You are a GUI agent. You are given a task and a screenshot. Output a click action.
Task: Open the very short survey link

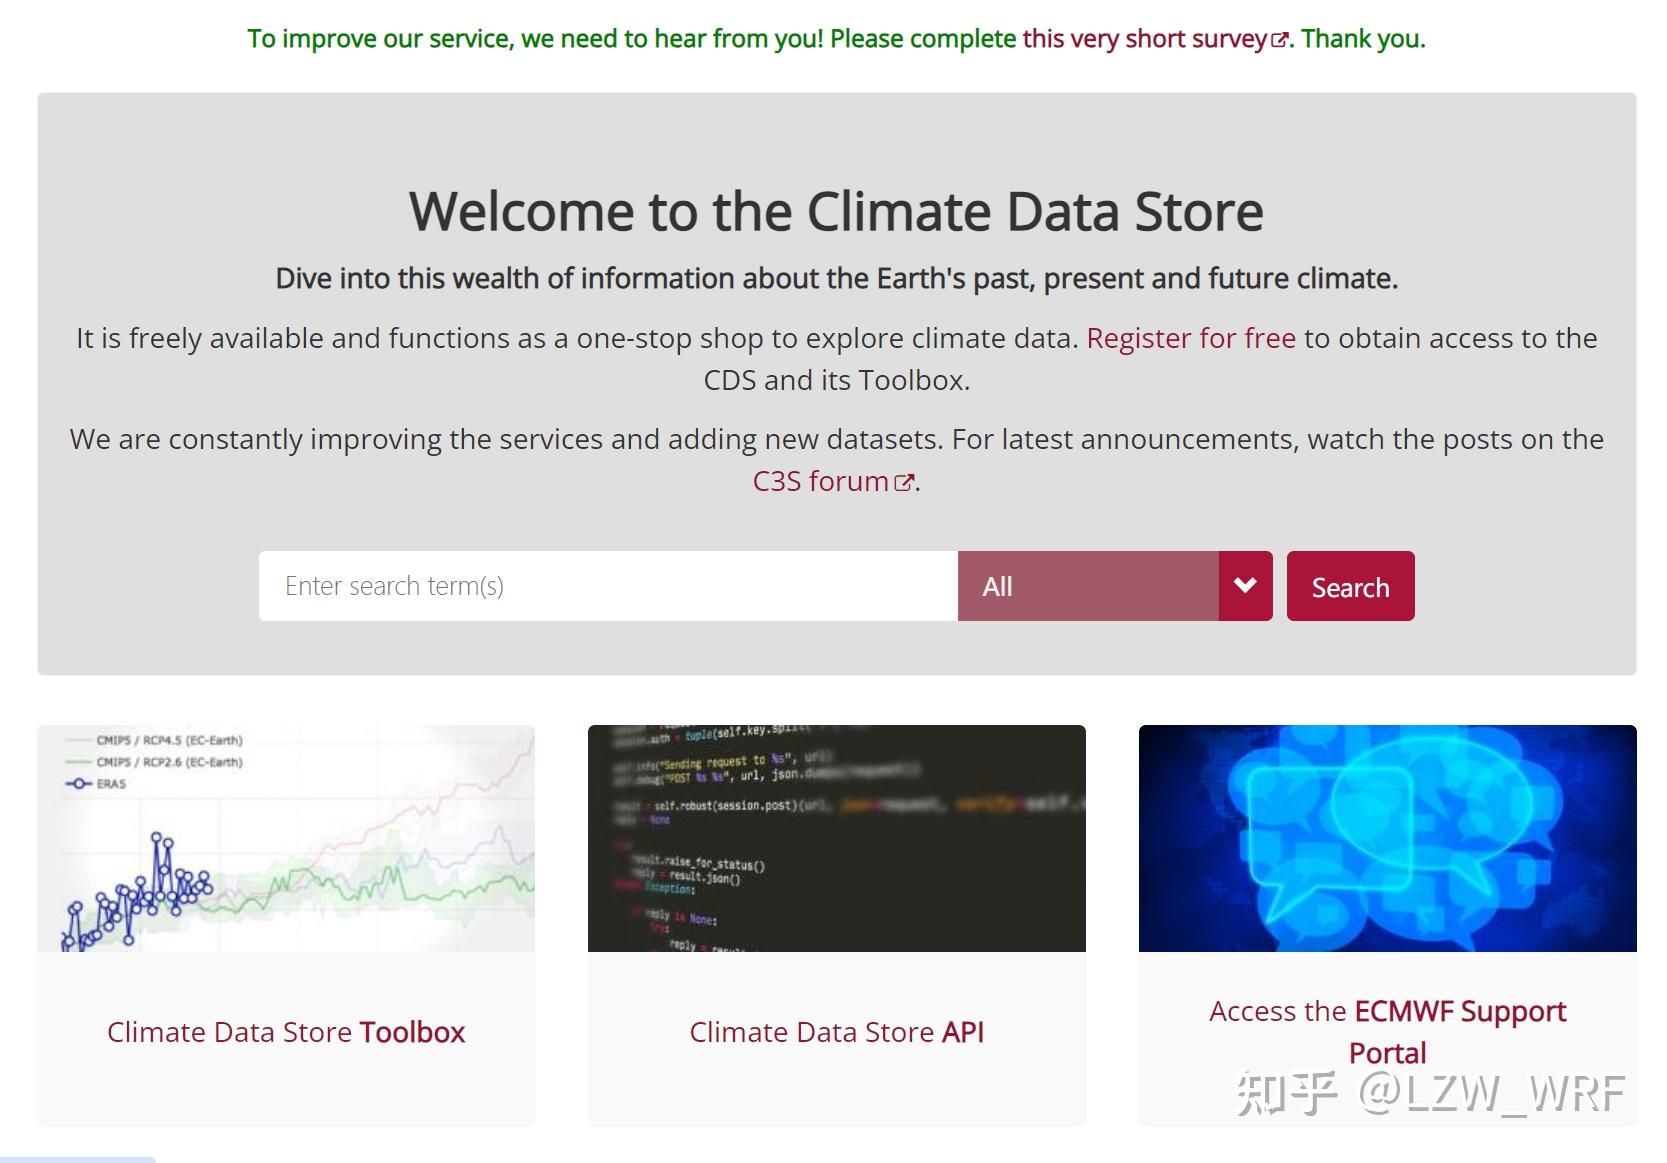click(1144, 39)
